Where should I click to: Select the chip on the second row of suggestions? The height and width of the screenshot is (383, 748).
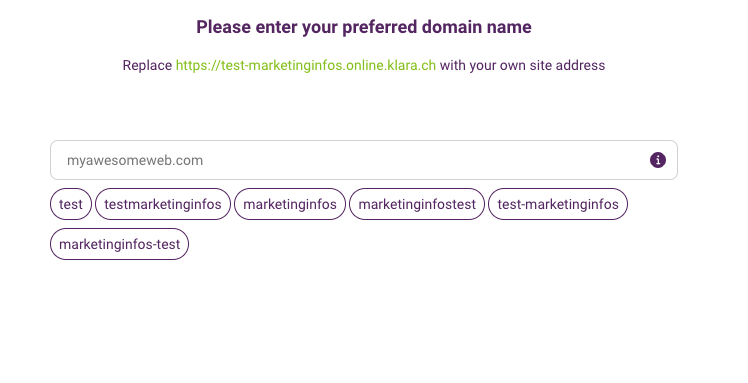pos(119,244)
